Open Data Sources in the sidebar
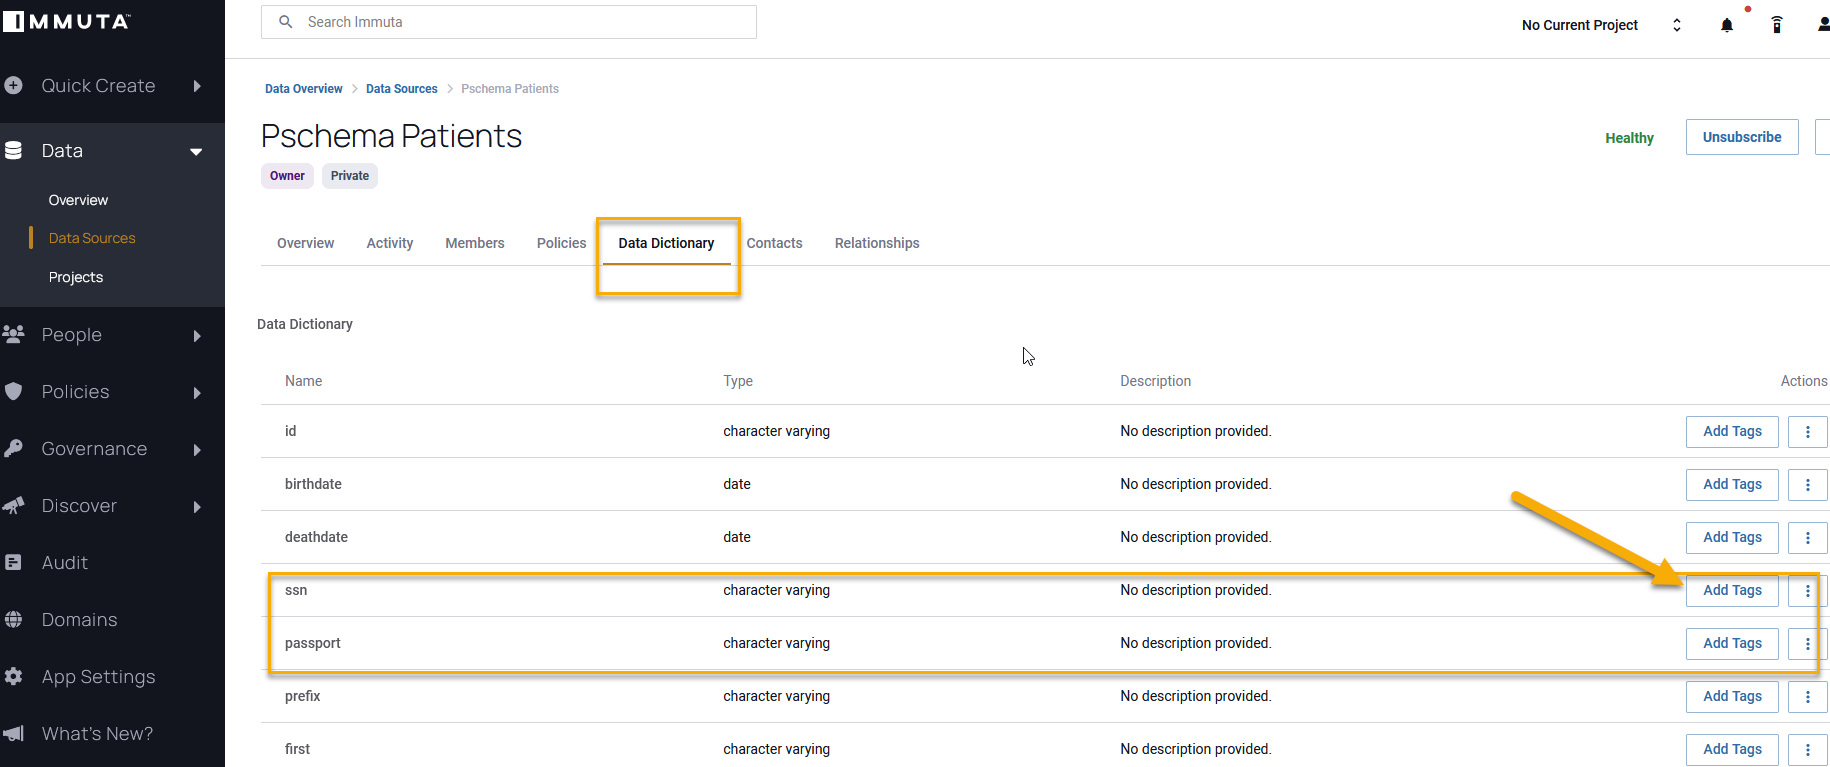This screenshot has height=767, width=1830. coord(92,238)
